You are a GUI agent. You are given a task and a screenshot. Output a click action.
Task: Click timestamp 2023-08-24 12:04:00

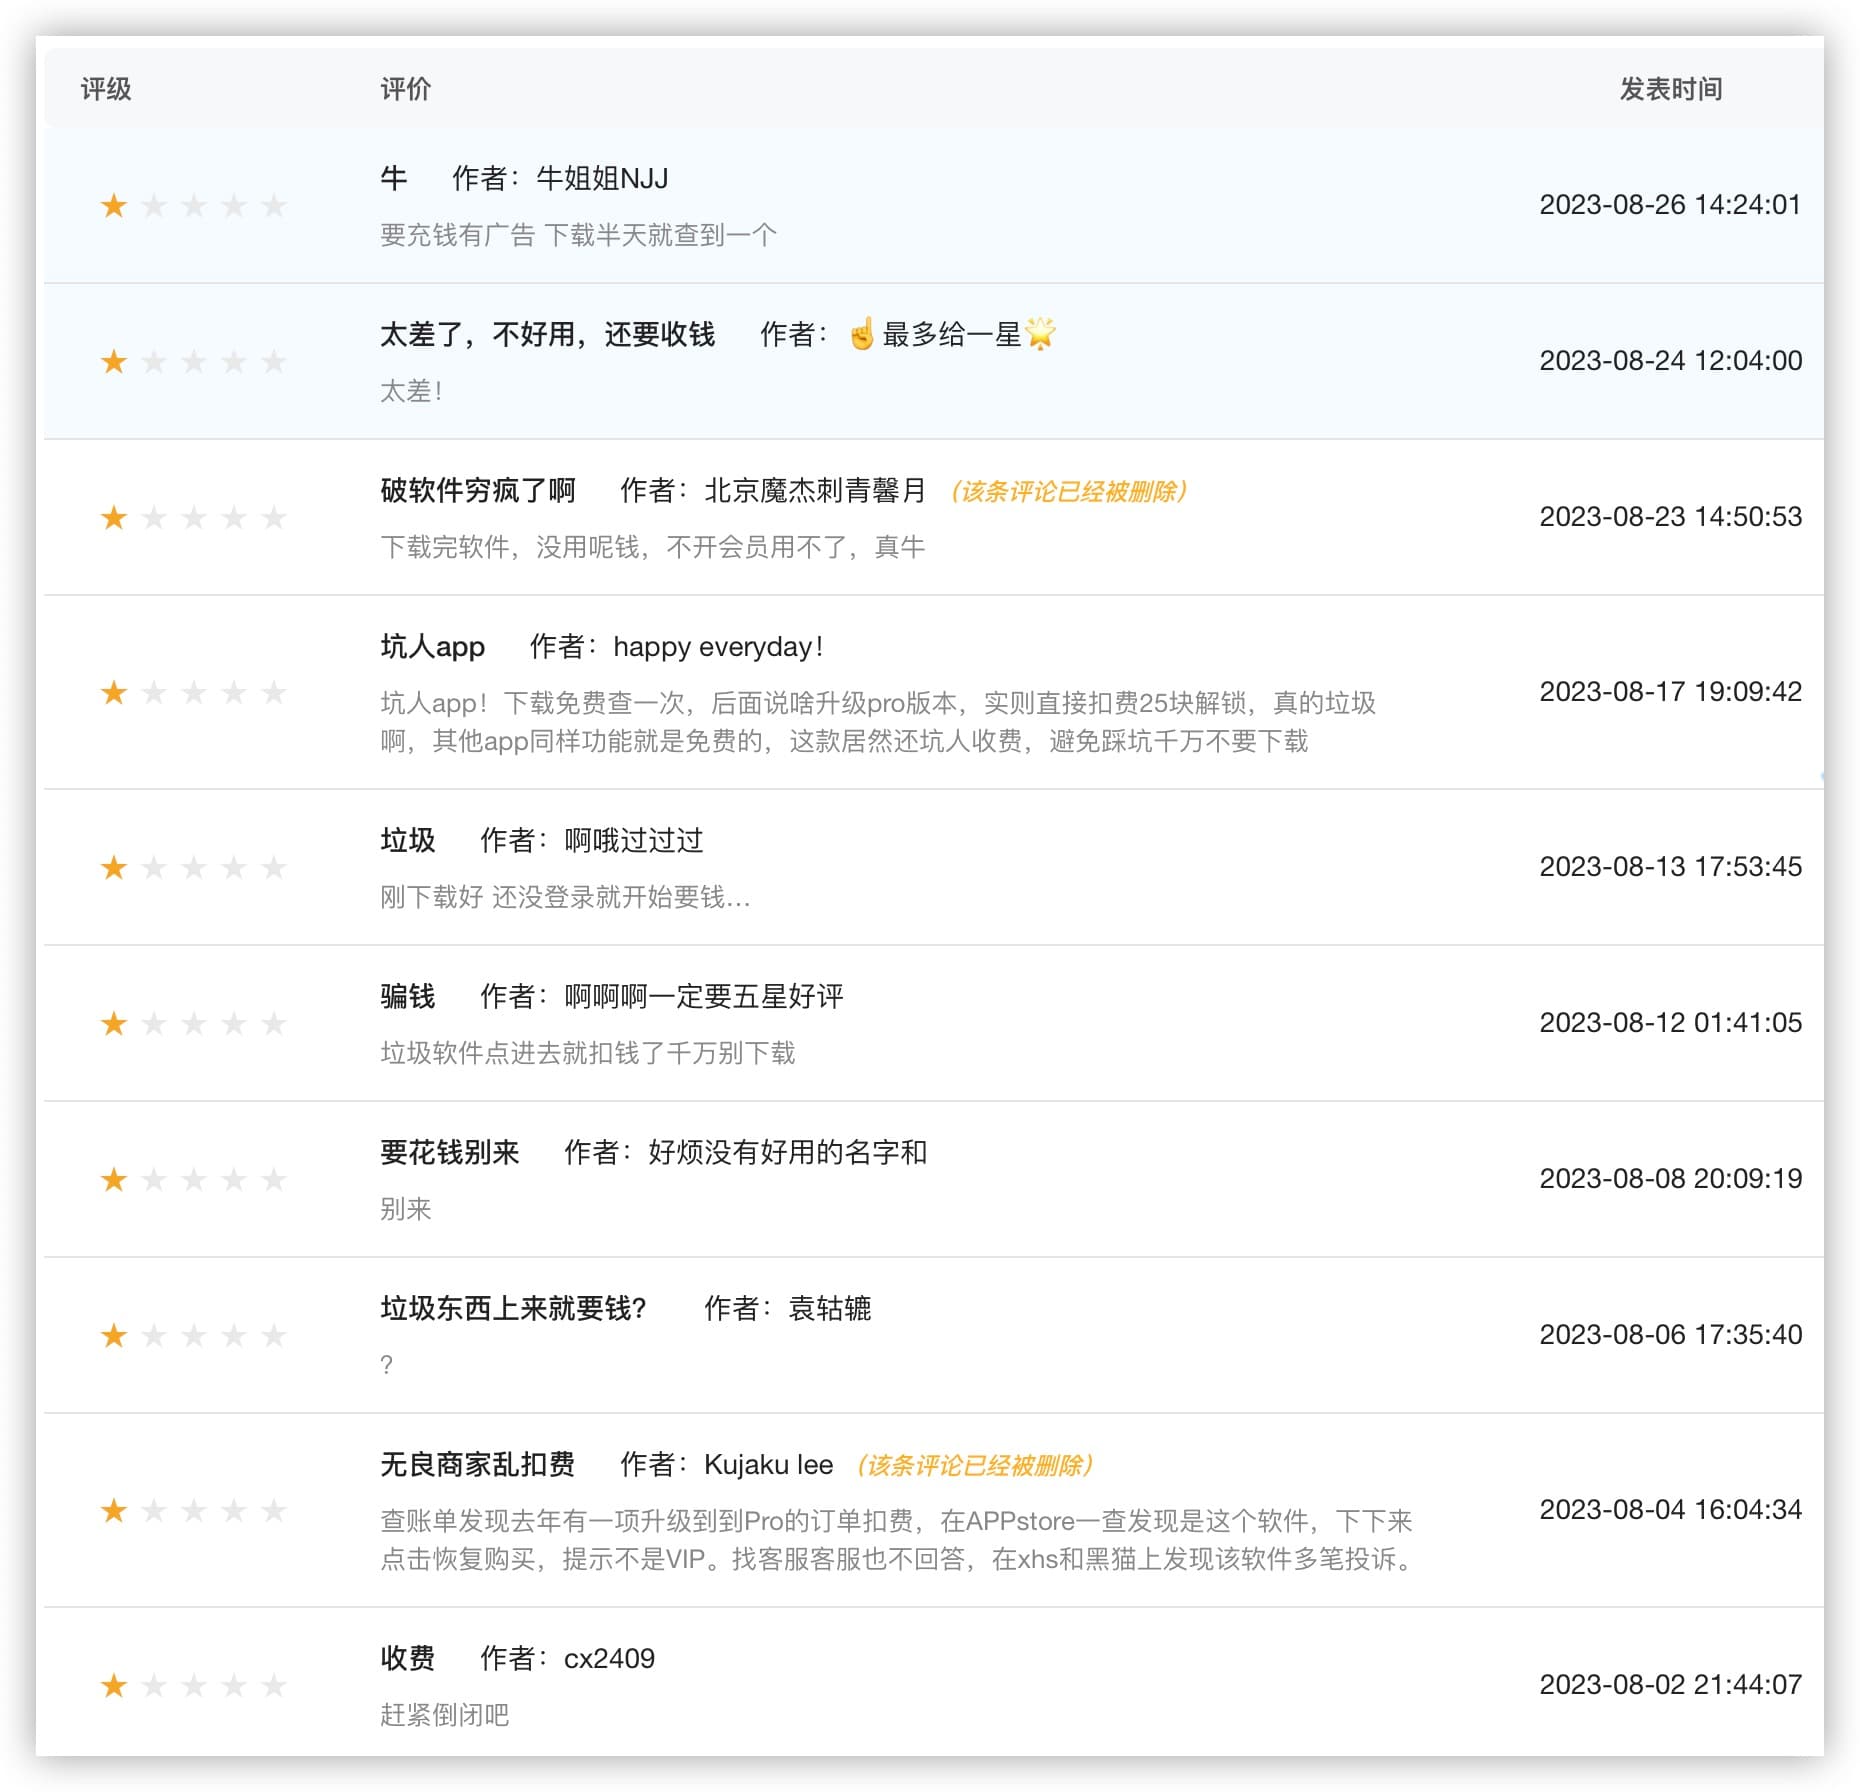1671,361
